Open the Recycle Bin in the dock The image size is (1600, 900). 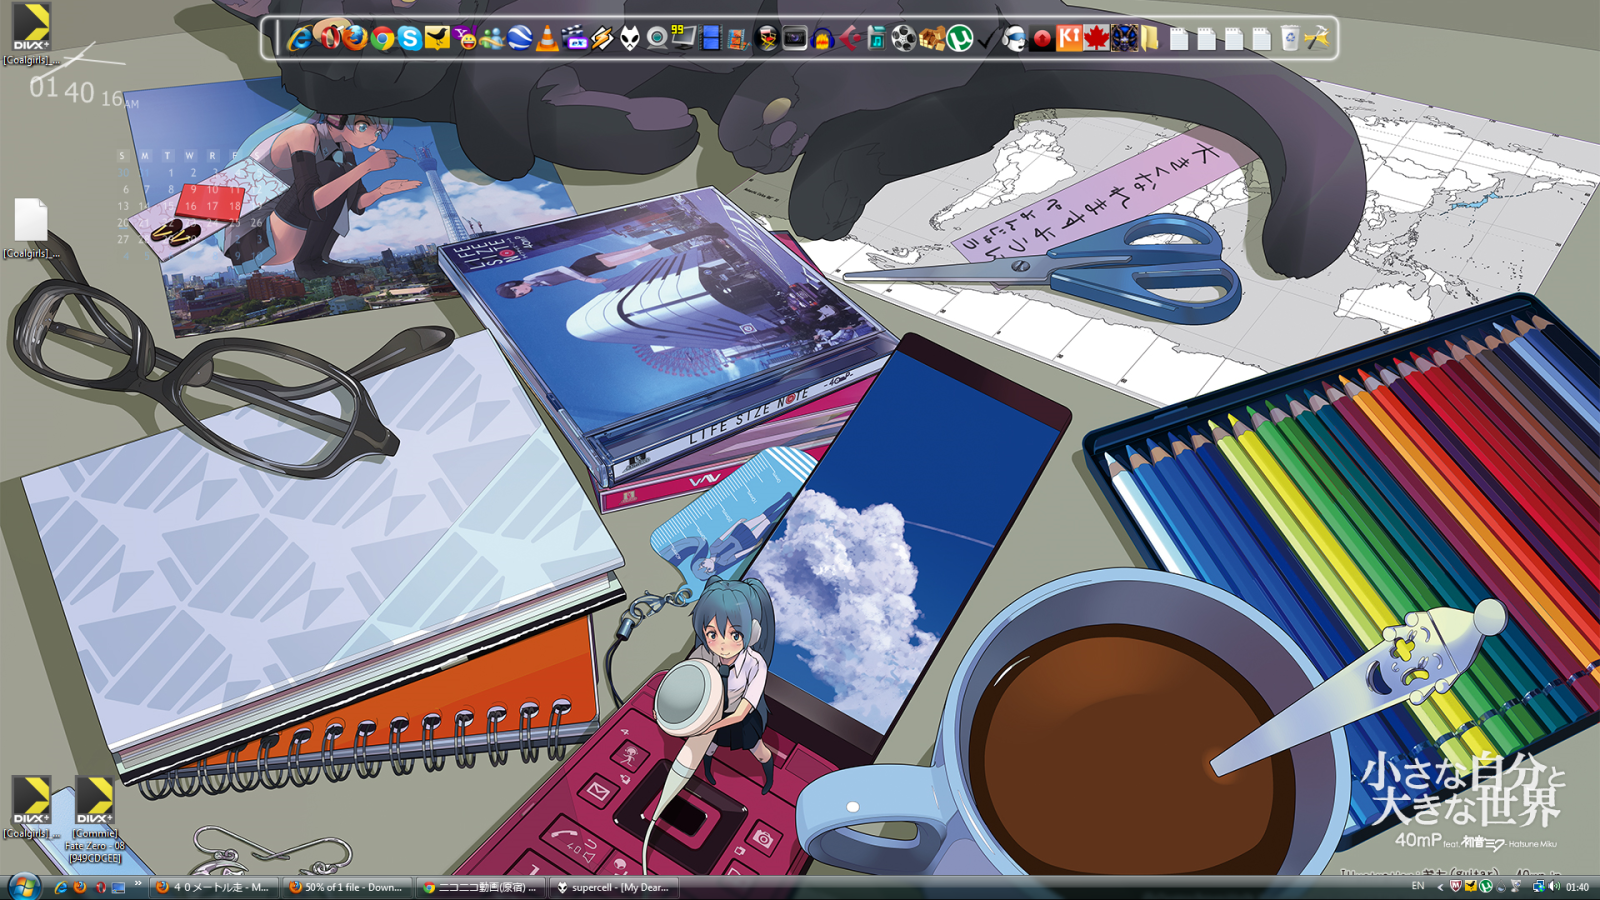1289,38
